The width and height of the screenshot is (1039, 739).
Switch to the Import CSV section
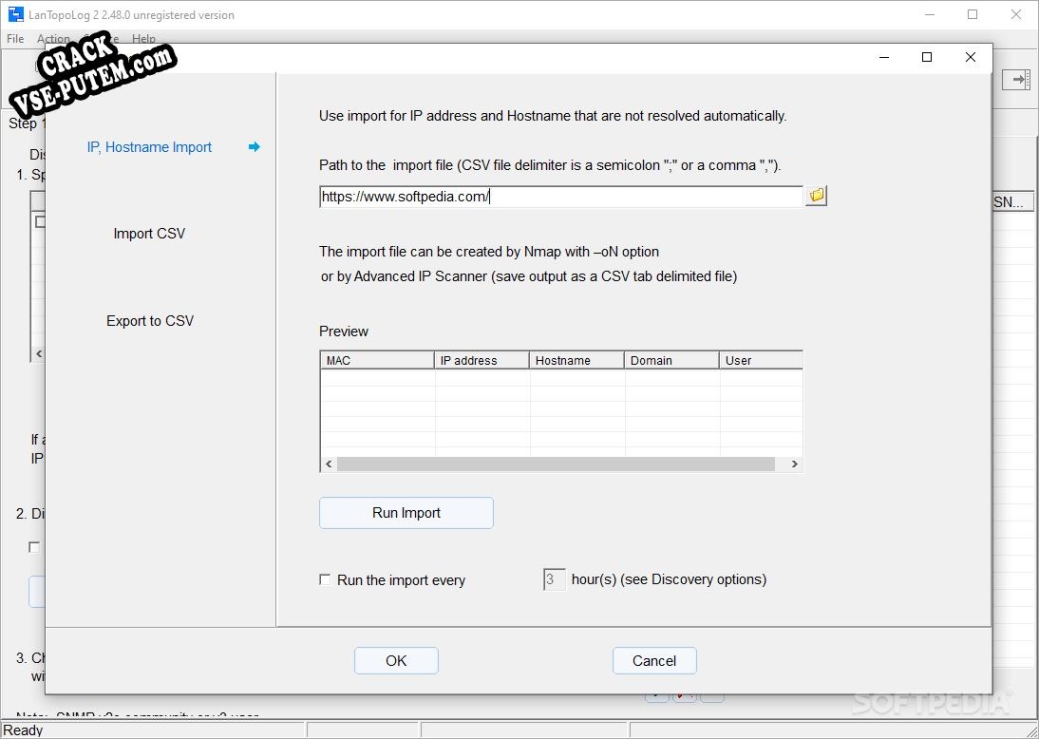click(x=150, y=233)
